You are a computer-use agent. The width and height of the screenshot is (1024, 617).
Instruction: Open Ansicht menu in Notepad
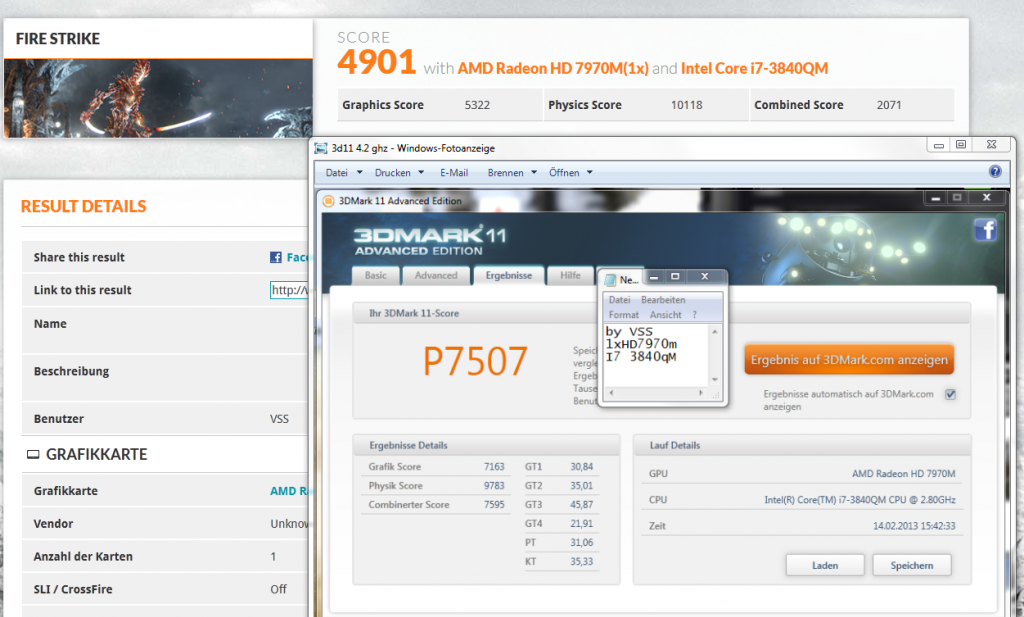[665, 315]
